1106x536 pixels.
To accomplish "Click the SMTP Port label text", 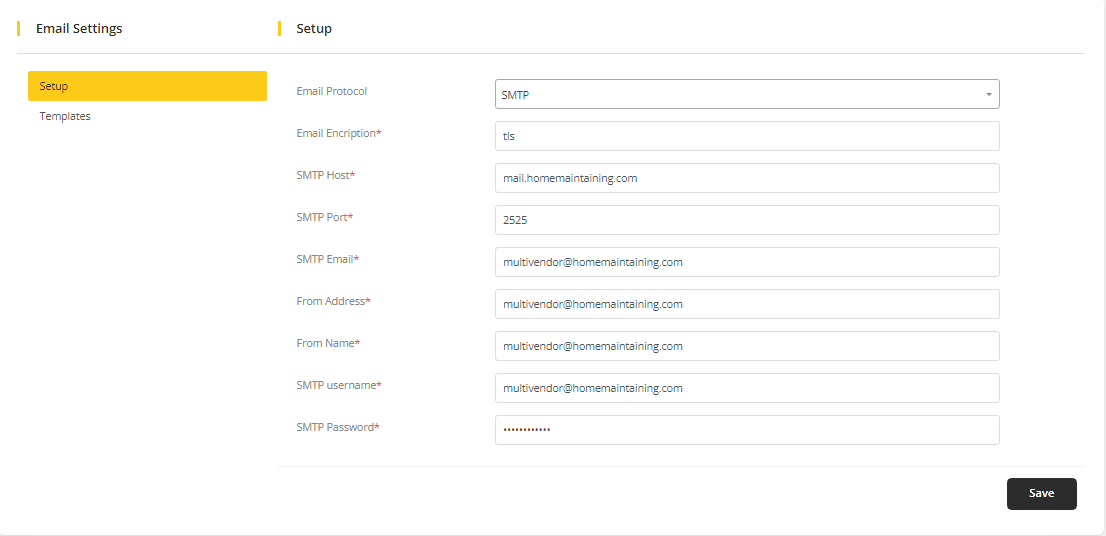I will tap(324, 217).
